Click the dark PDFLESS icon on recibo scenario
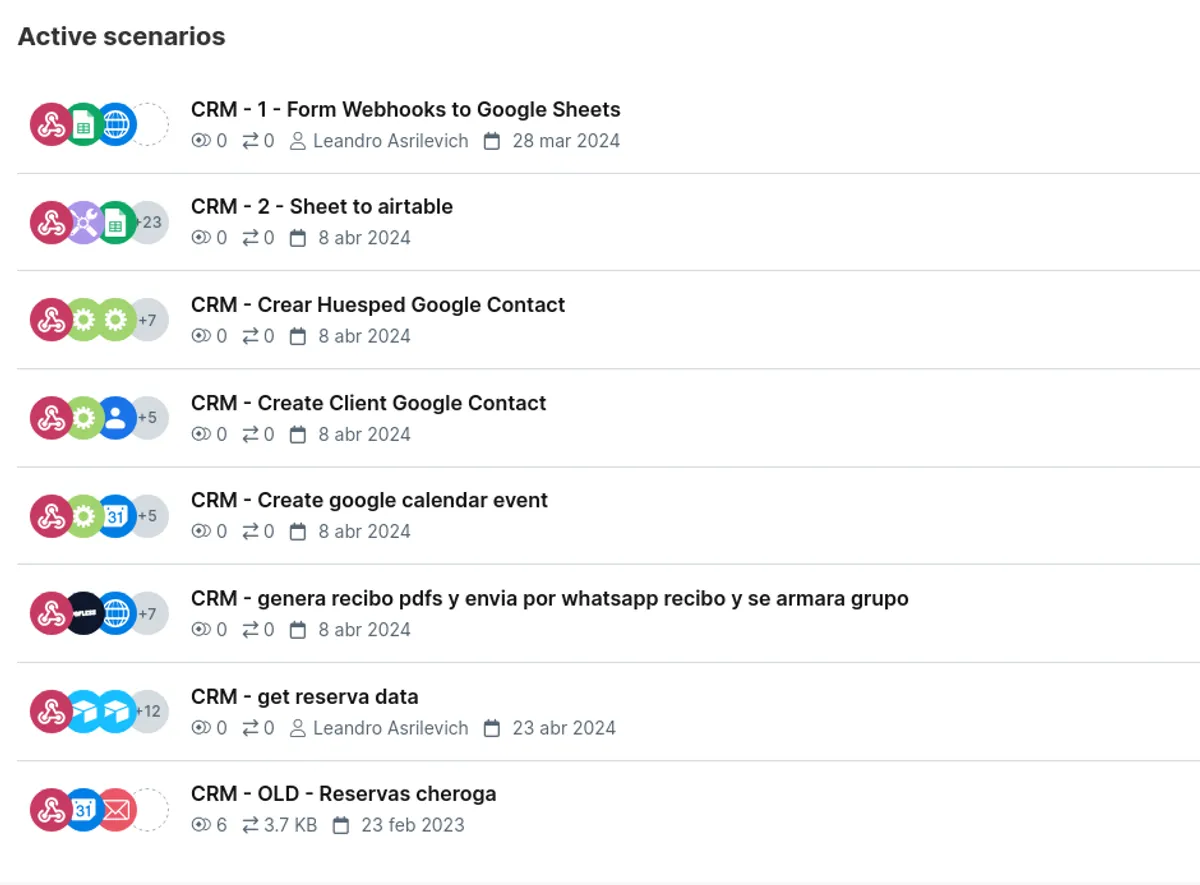1200x885 pixels. click(83, 613)
